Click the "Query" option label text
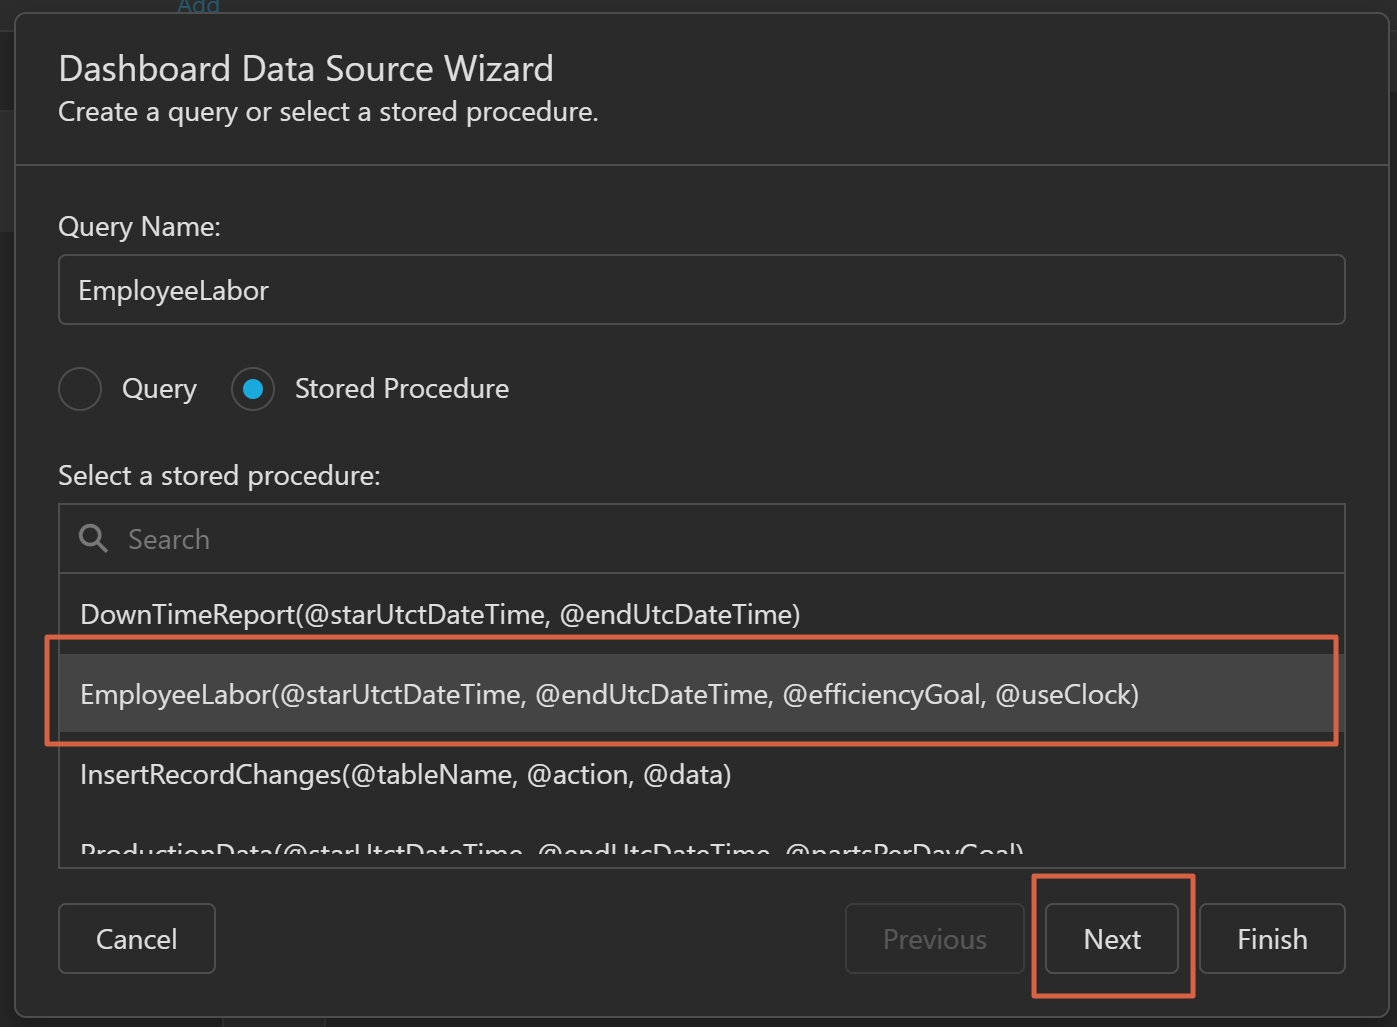Screen dimensions: 1397x1027 pos(159,389)
